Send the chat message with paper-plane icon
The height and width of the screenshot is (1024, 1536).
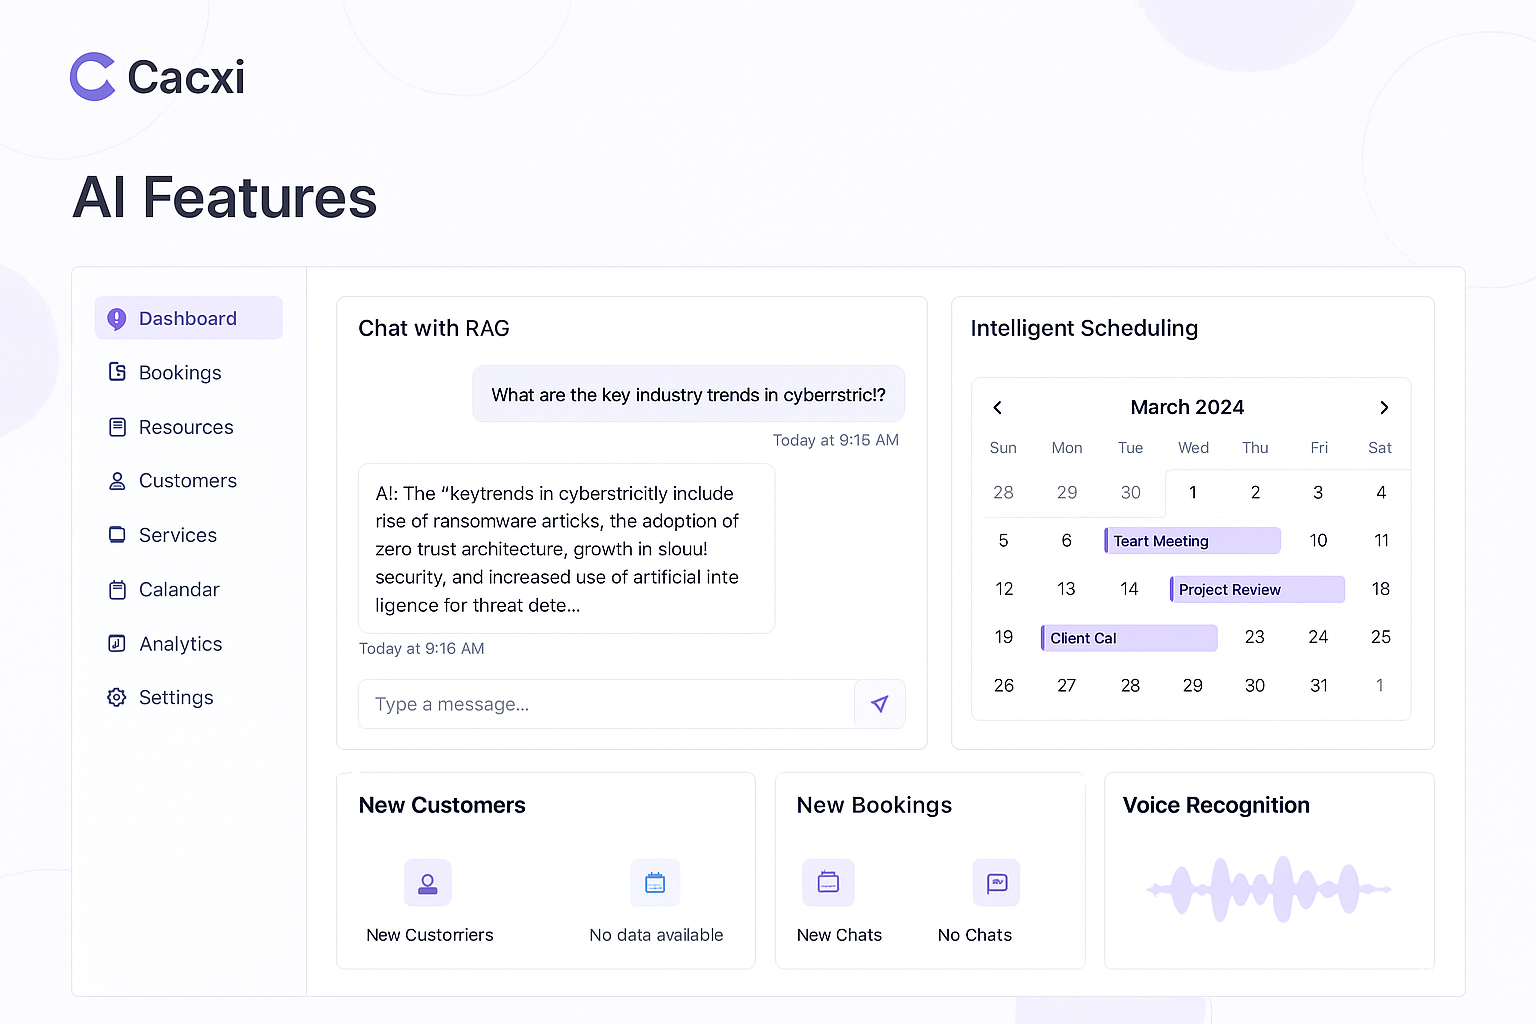(x=880, y=704)
